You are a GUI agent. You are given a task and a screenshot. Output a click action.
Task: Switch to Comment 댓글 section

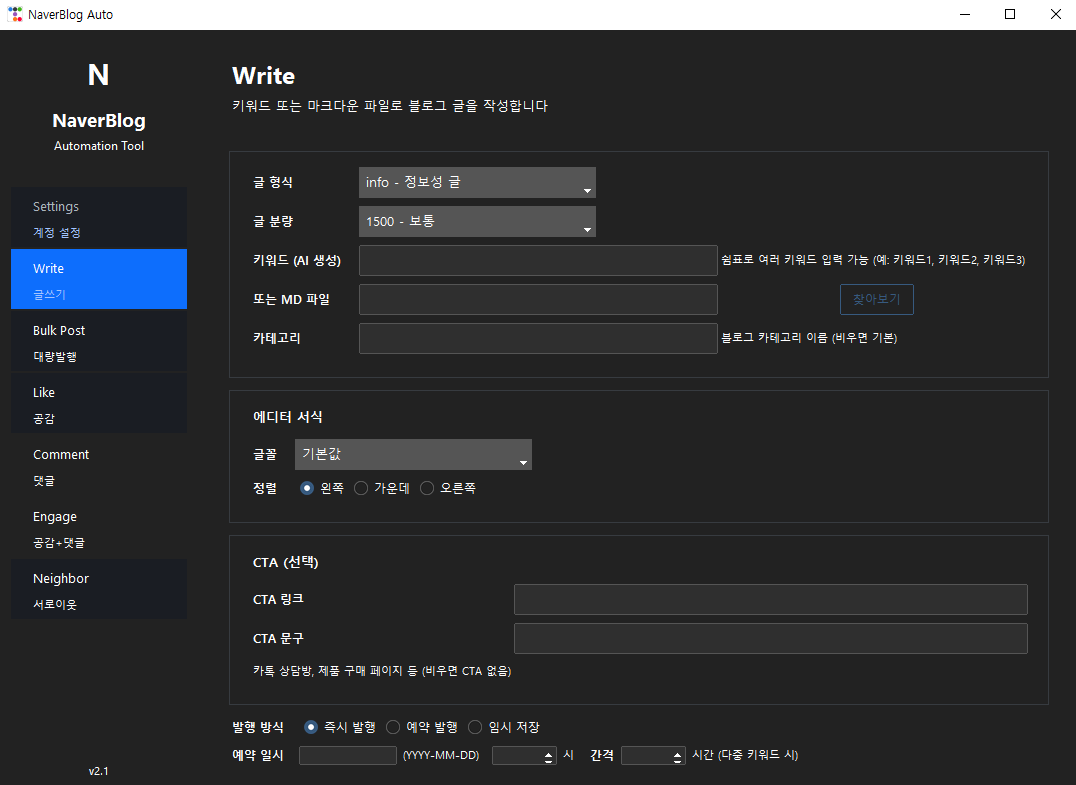point(99,466)
